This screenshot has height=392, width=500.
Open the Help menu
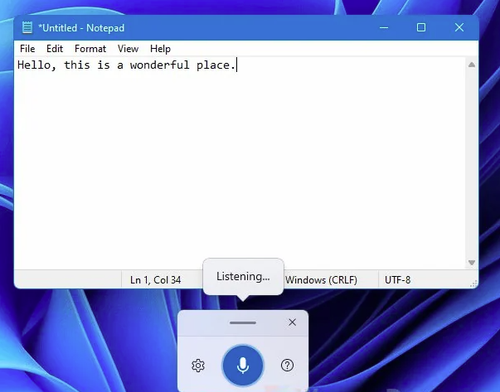pos(160,49)
